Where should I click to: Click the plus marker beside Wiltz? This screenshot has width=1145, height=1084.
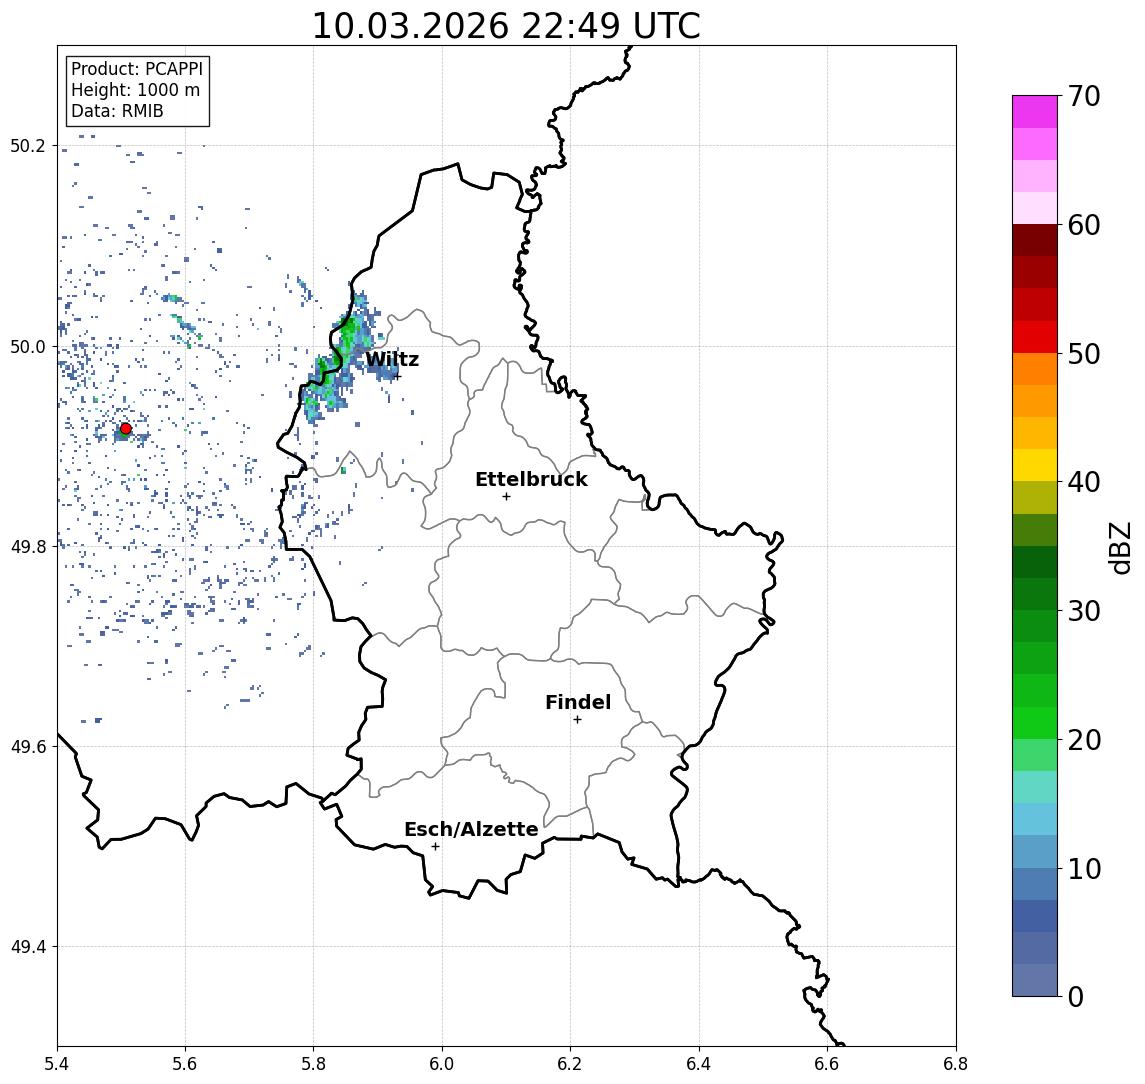[x=397, y=376]
